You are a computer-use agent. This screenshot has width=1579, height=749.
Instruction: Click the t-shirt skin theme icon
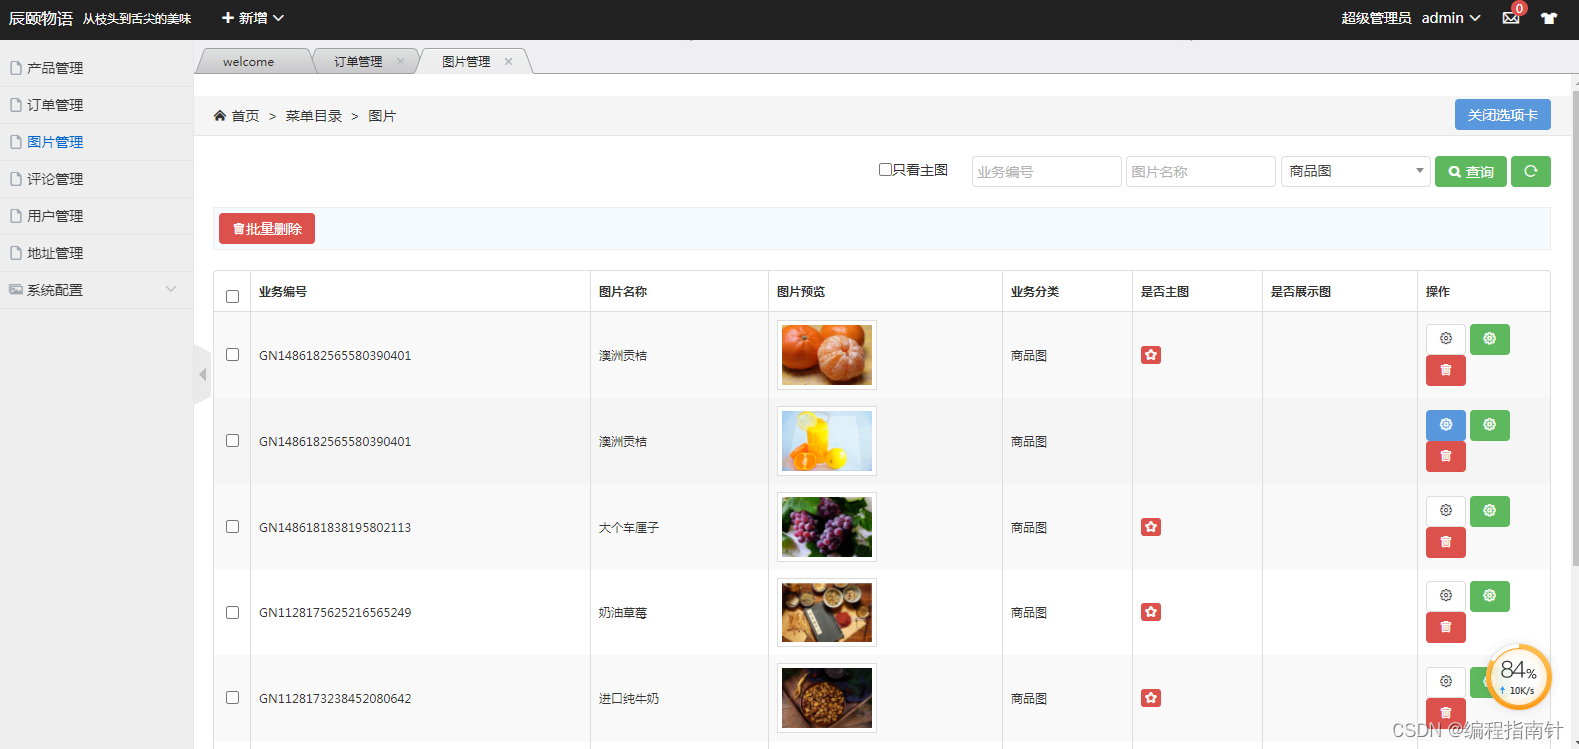click(x=1549, y=18)
